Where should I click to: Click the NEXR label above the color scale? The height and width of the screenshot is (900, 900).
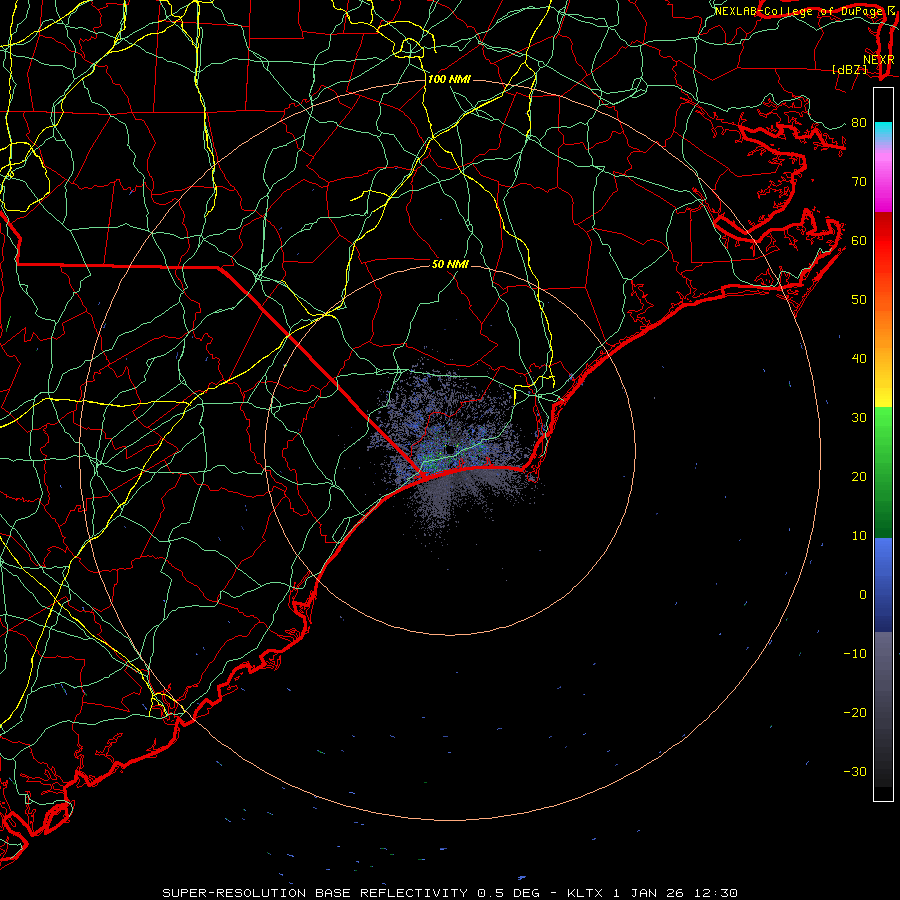(x=878, y=60)
